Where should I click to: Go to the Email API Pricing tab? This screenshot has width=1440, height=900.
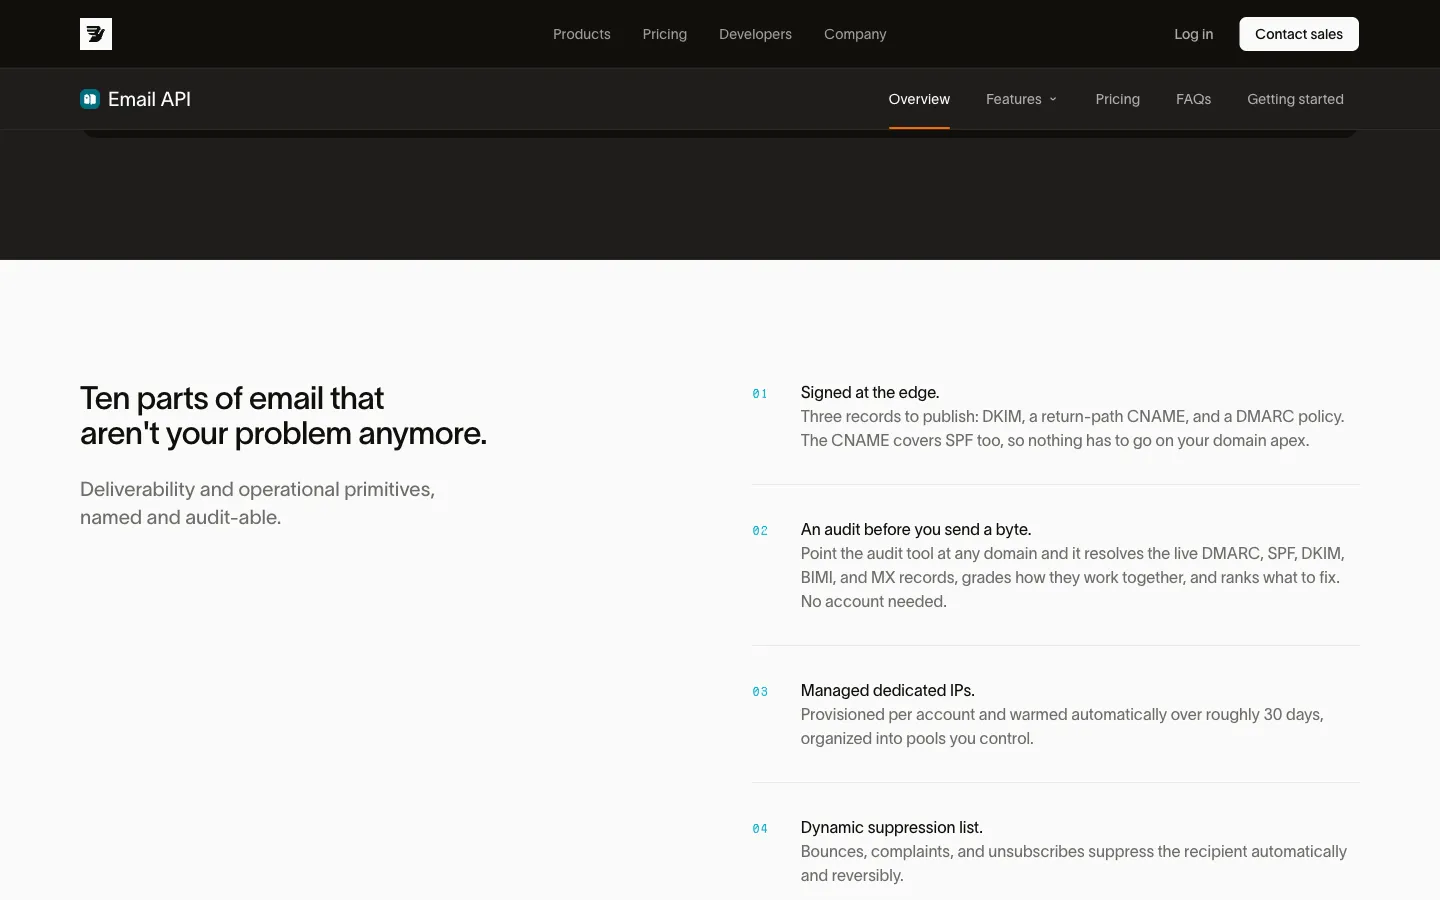(x=1118, y=99)
